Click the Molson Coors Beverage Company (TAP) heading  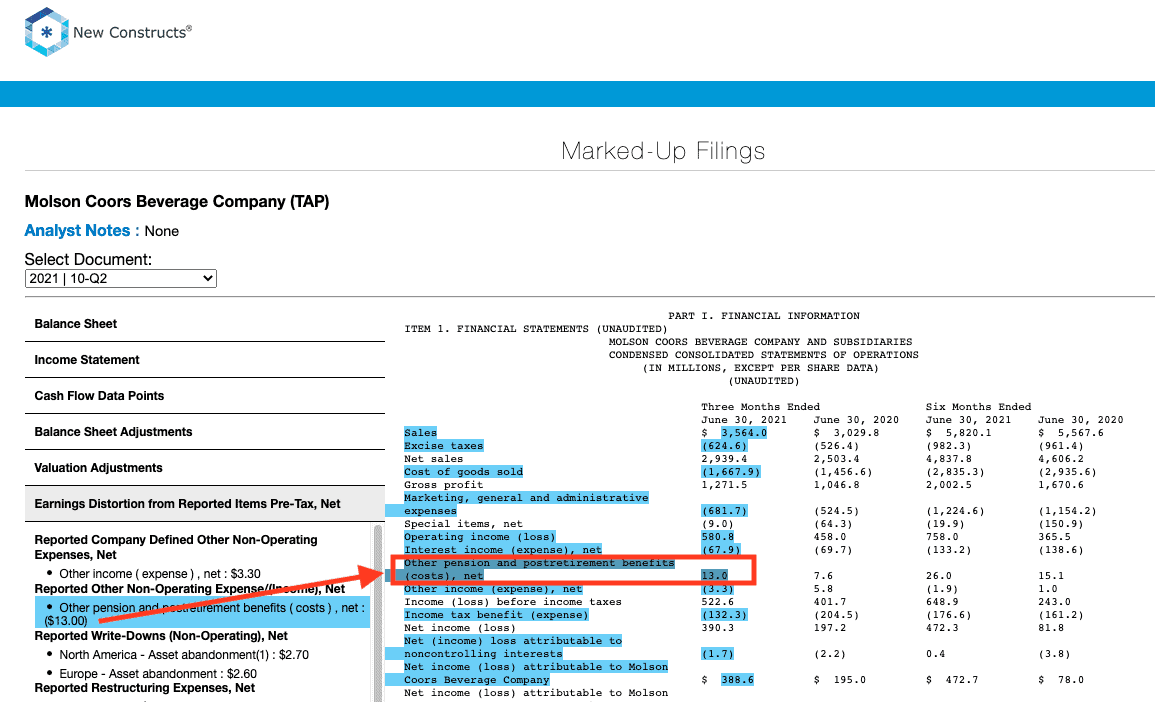tap(177, 202)
